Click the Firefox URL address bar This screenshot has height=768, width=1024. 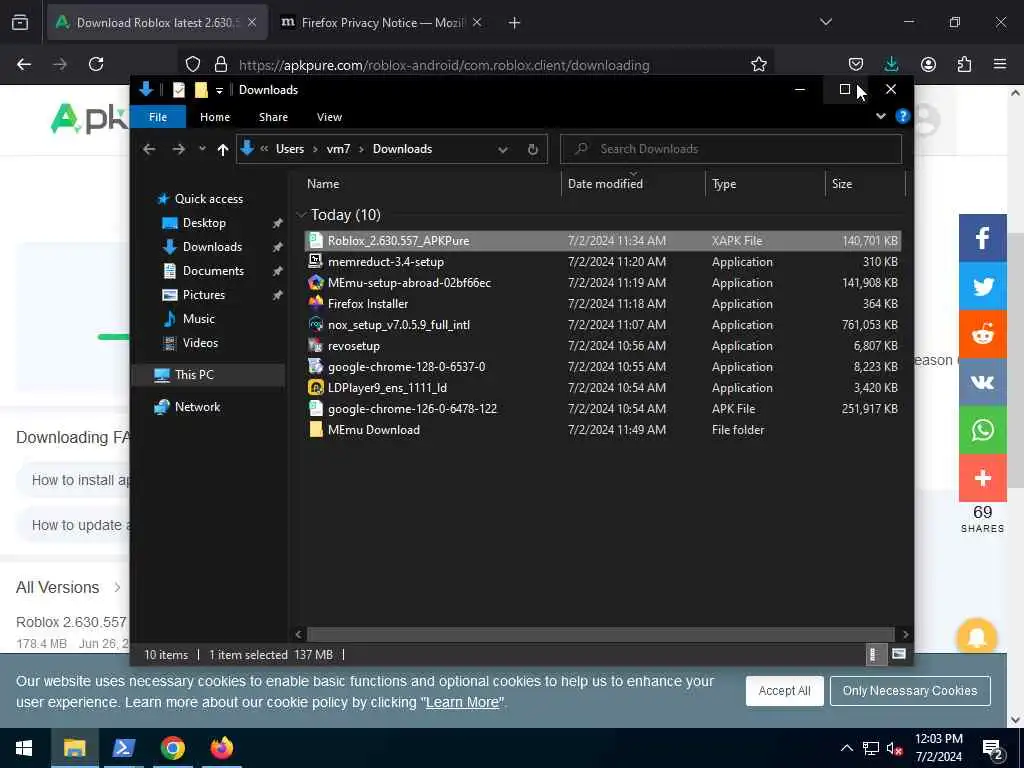(444, 65)
